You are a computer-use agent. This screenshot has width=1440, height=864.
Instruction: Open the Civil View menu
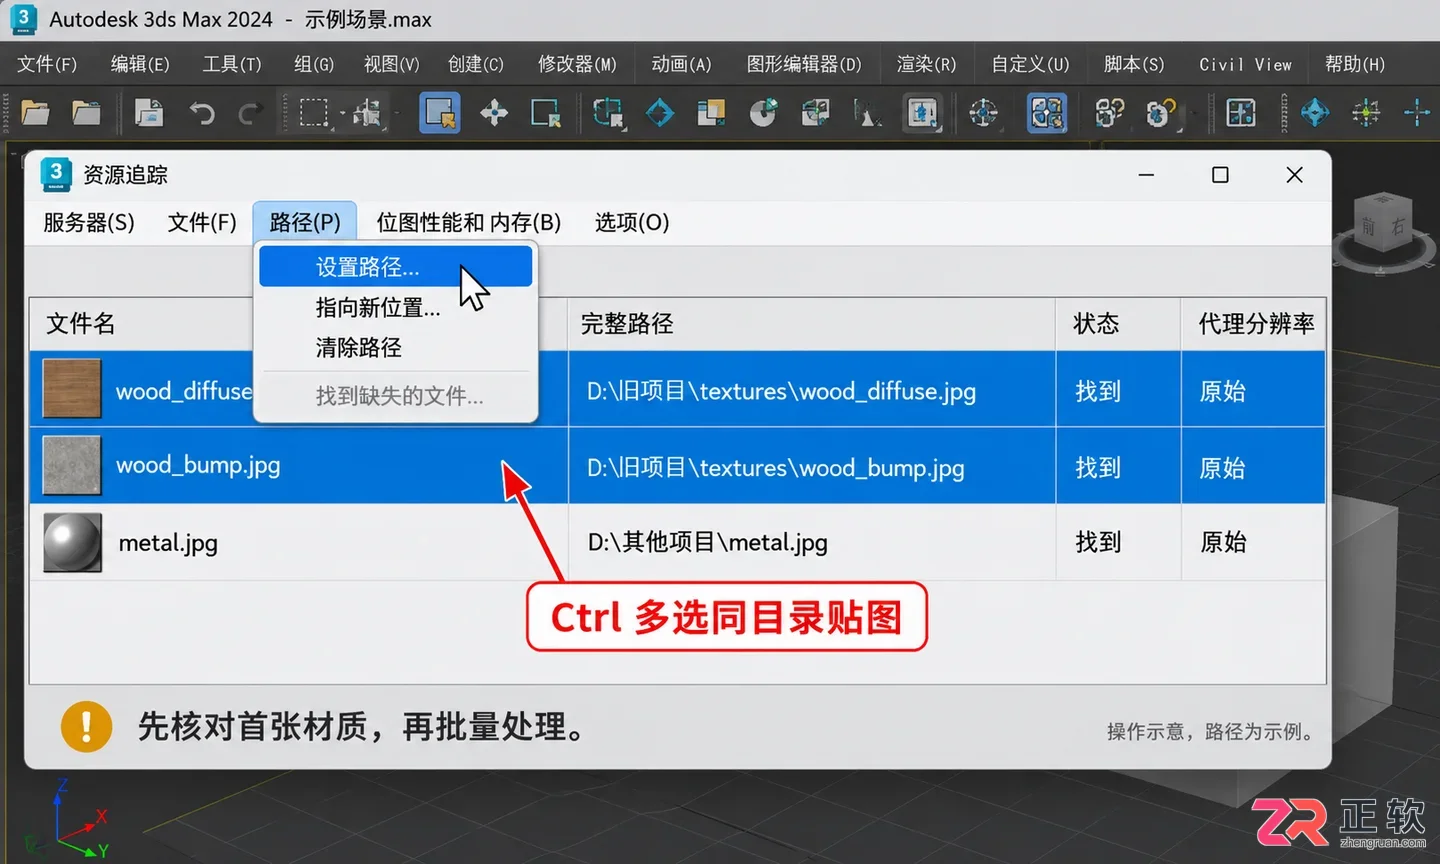tap(1246, 64)
